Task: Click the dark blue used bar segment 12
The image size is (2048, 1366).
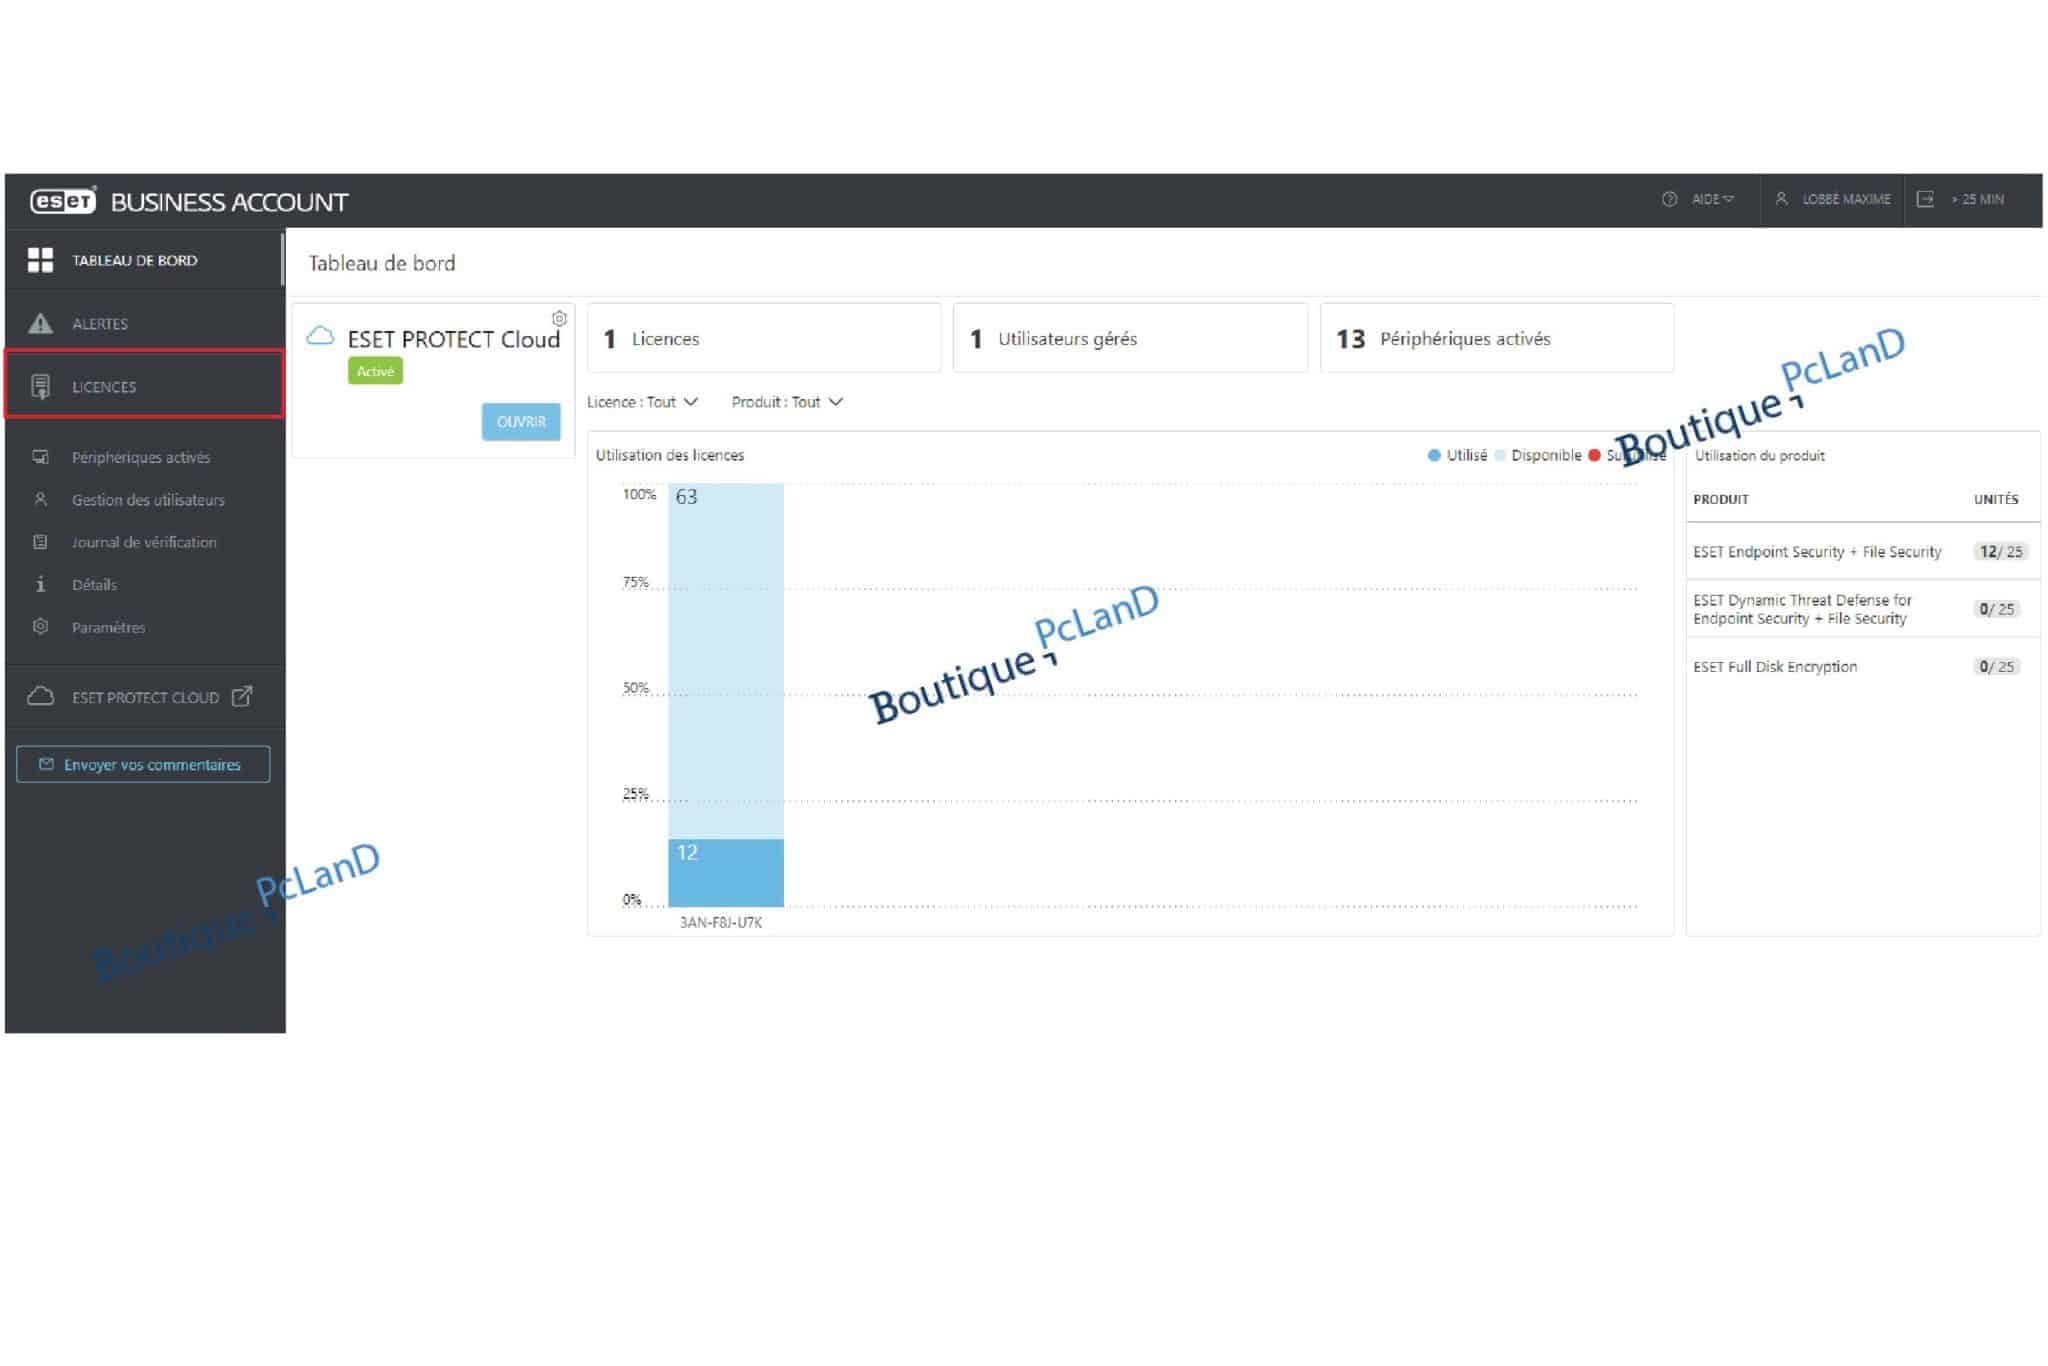Action: tap(726, 872)
